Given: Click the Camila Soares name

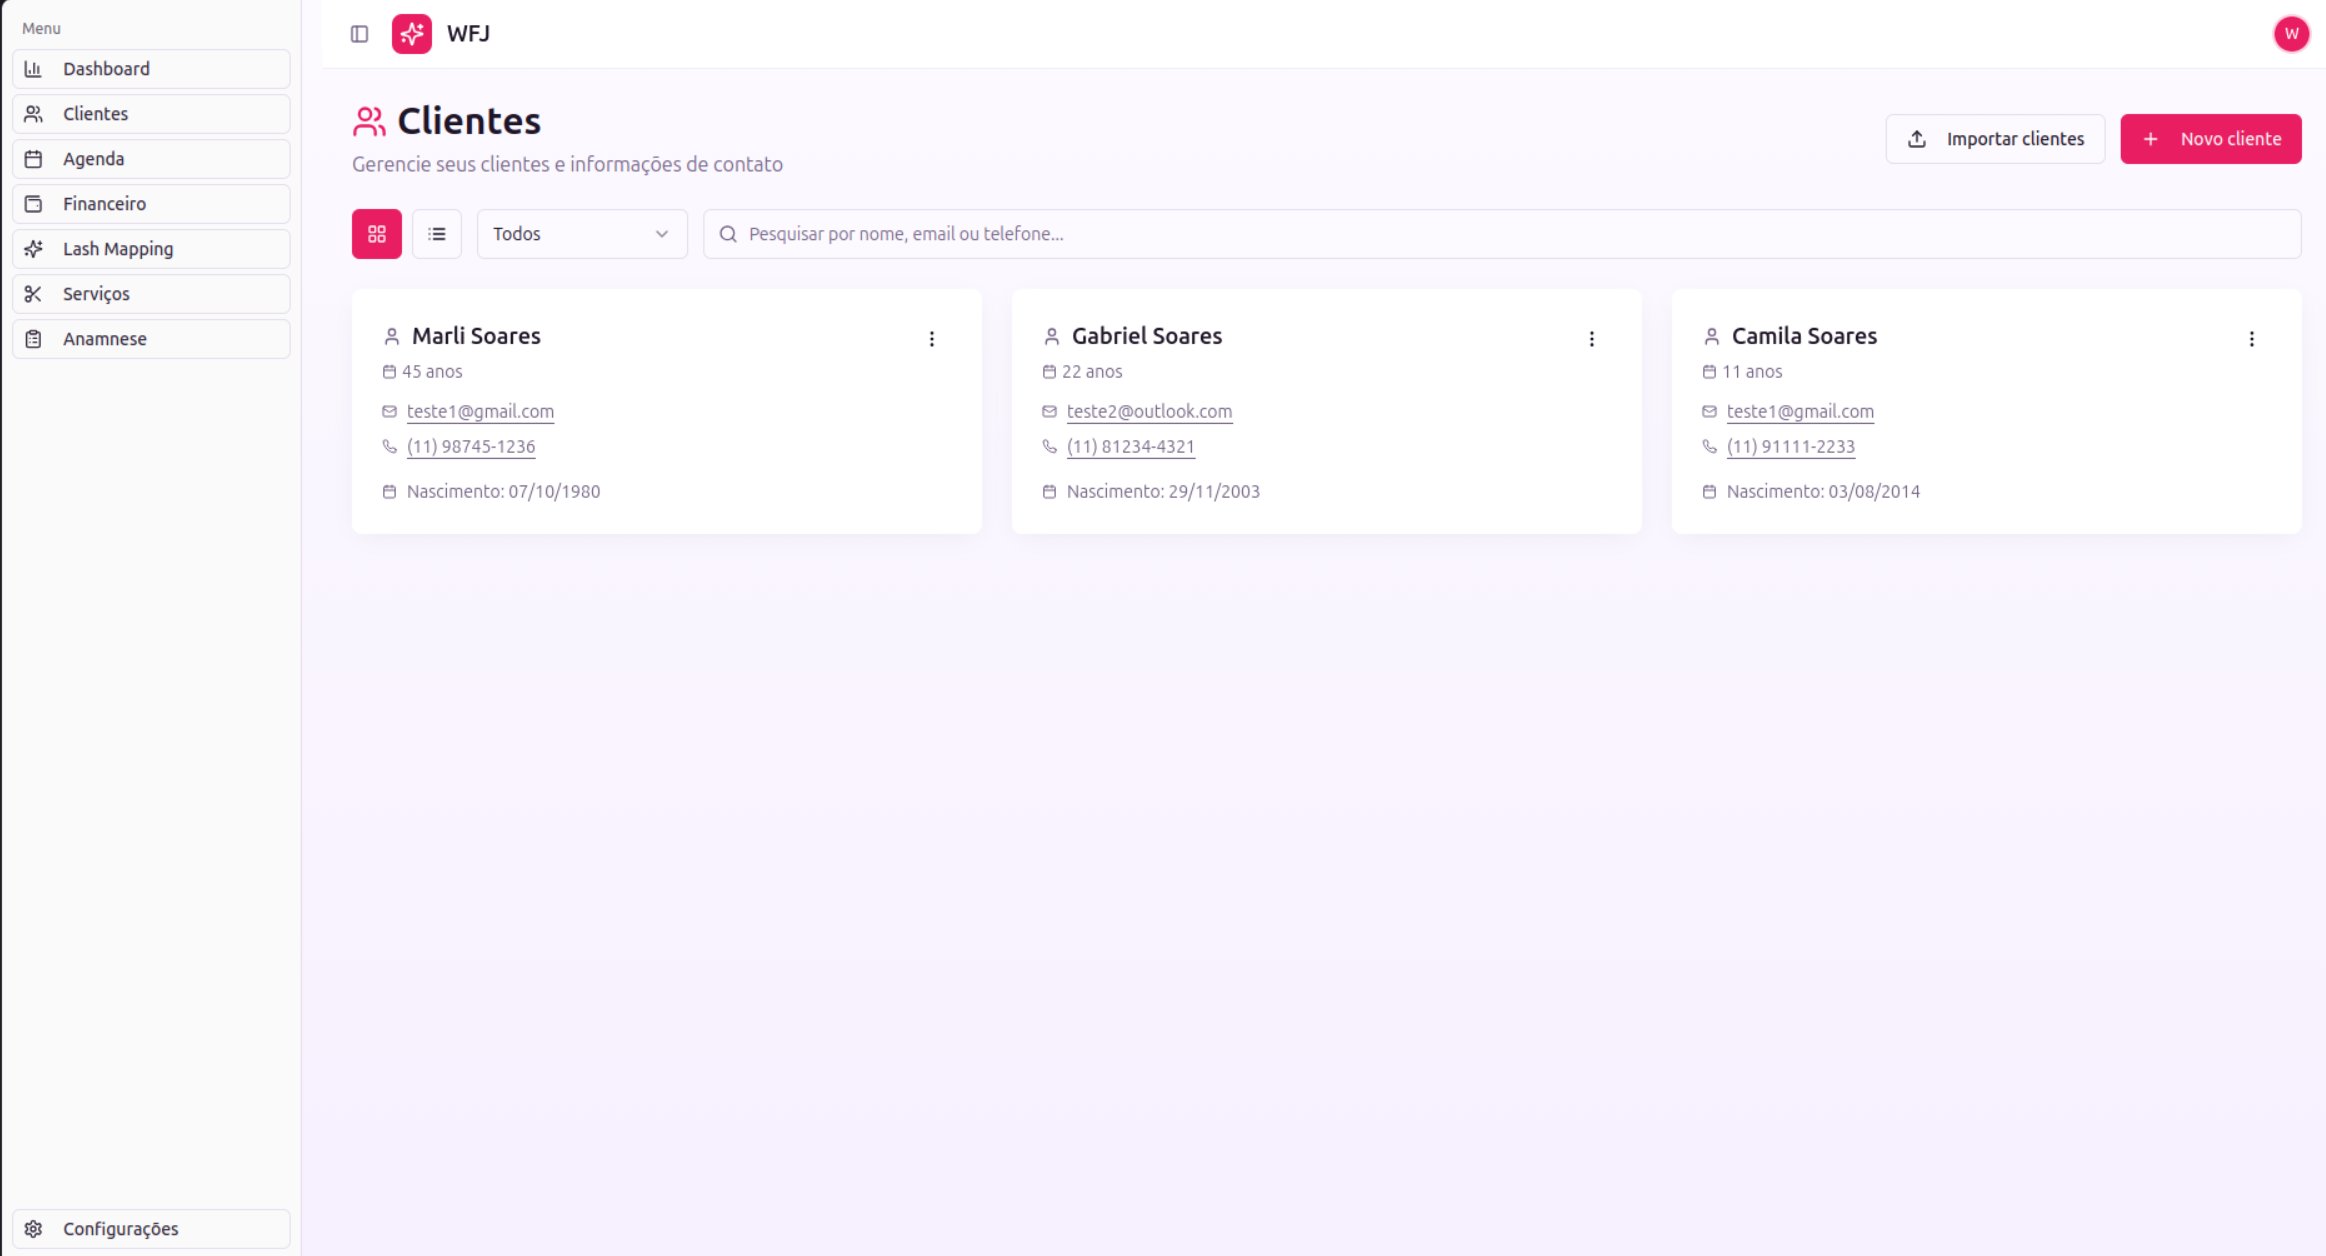Looking at the screenshot, I should (1804, 336).
